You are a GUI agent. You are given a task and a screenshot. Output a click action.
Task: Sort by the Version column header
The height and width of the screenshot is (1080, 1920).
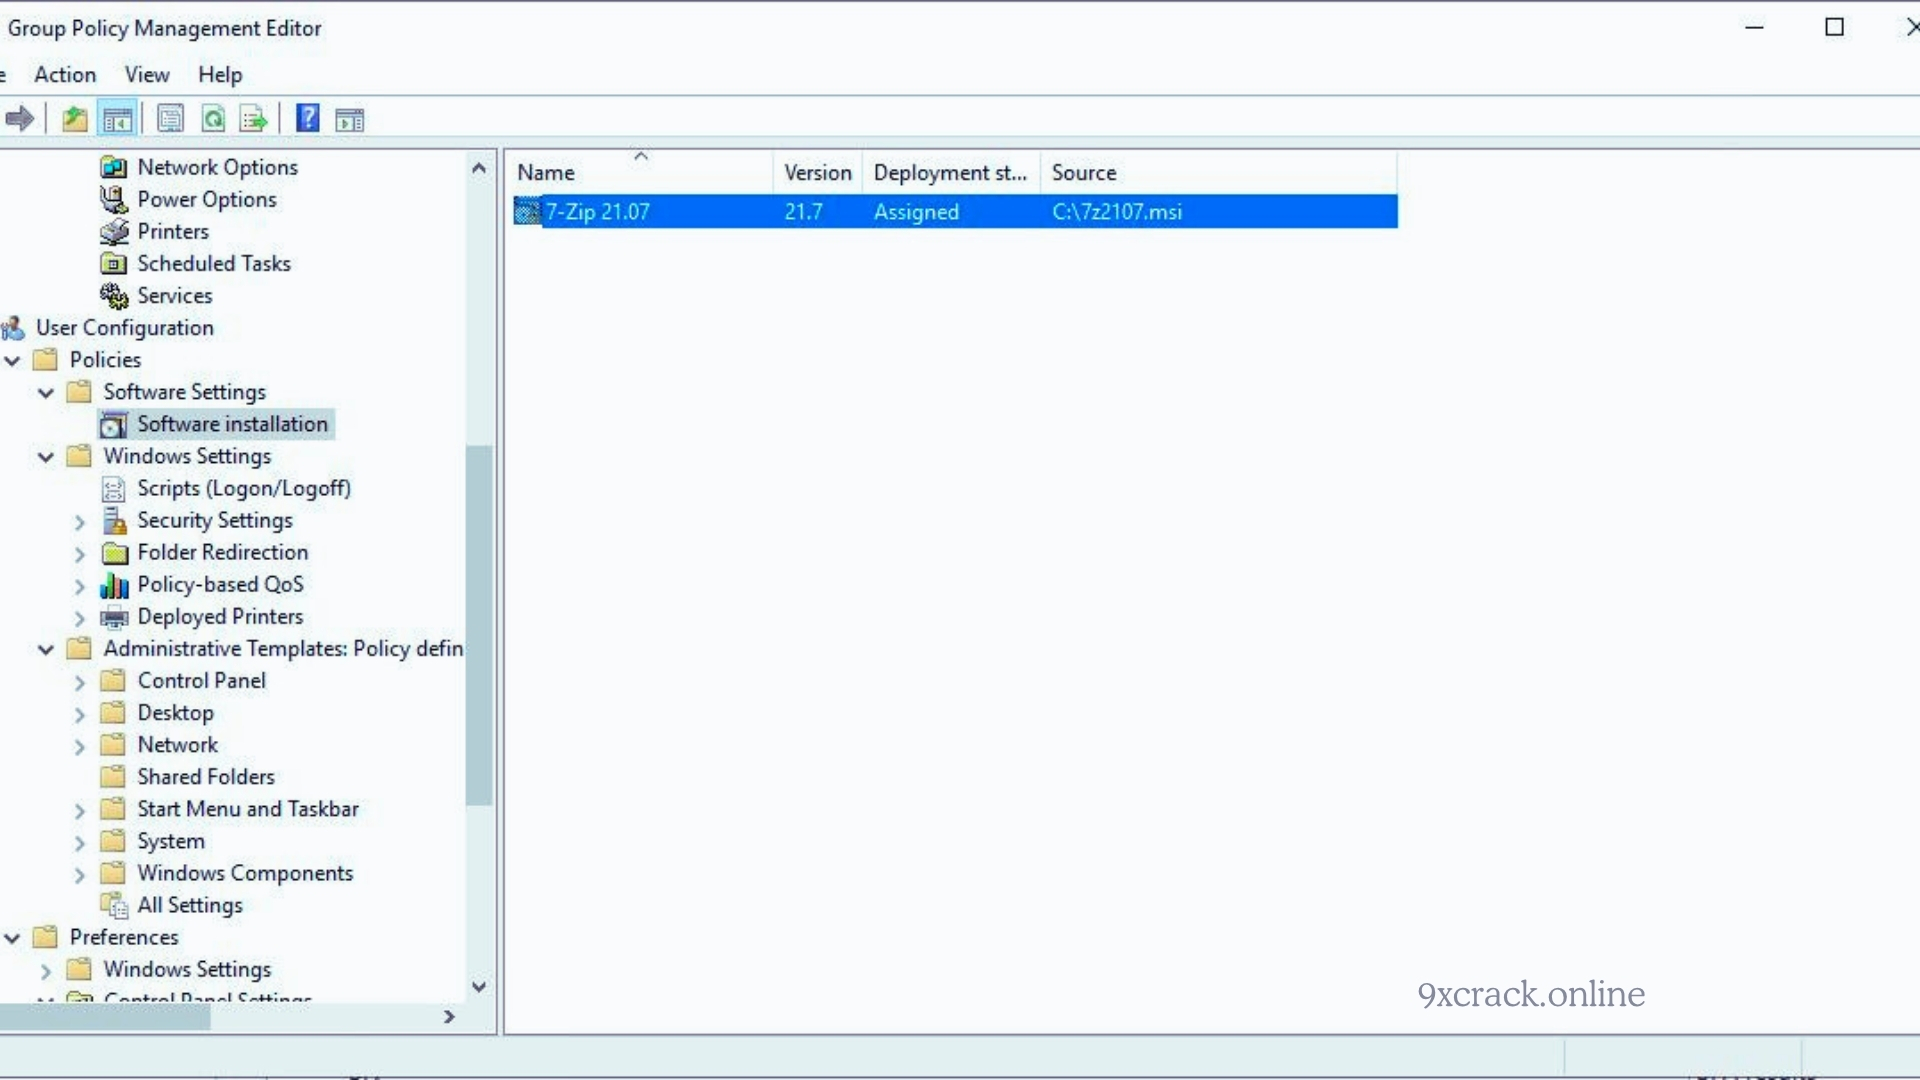pos(818,172)
